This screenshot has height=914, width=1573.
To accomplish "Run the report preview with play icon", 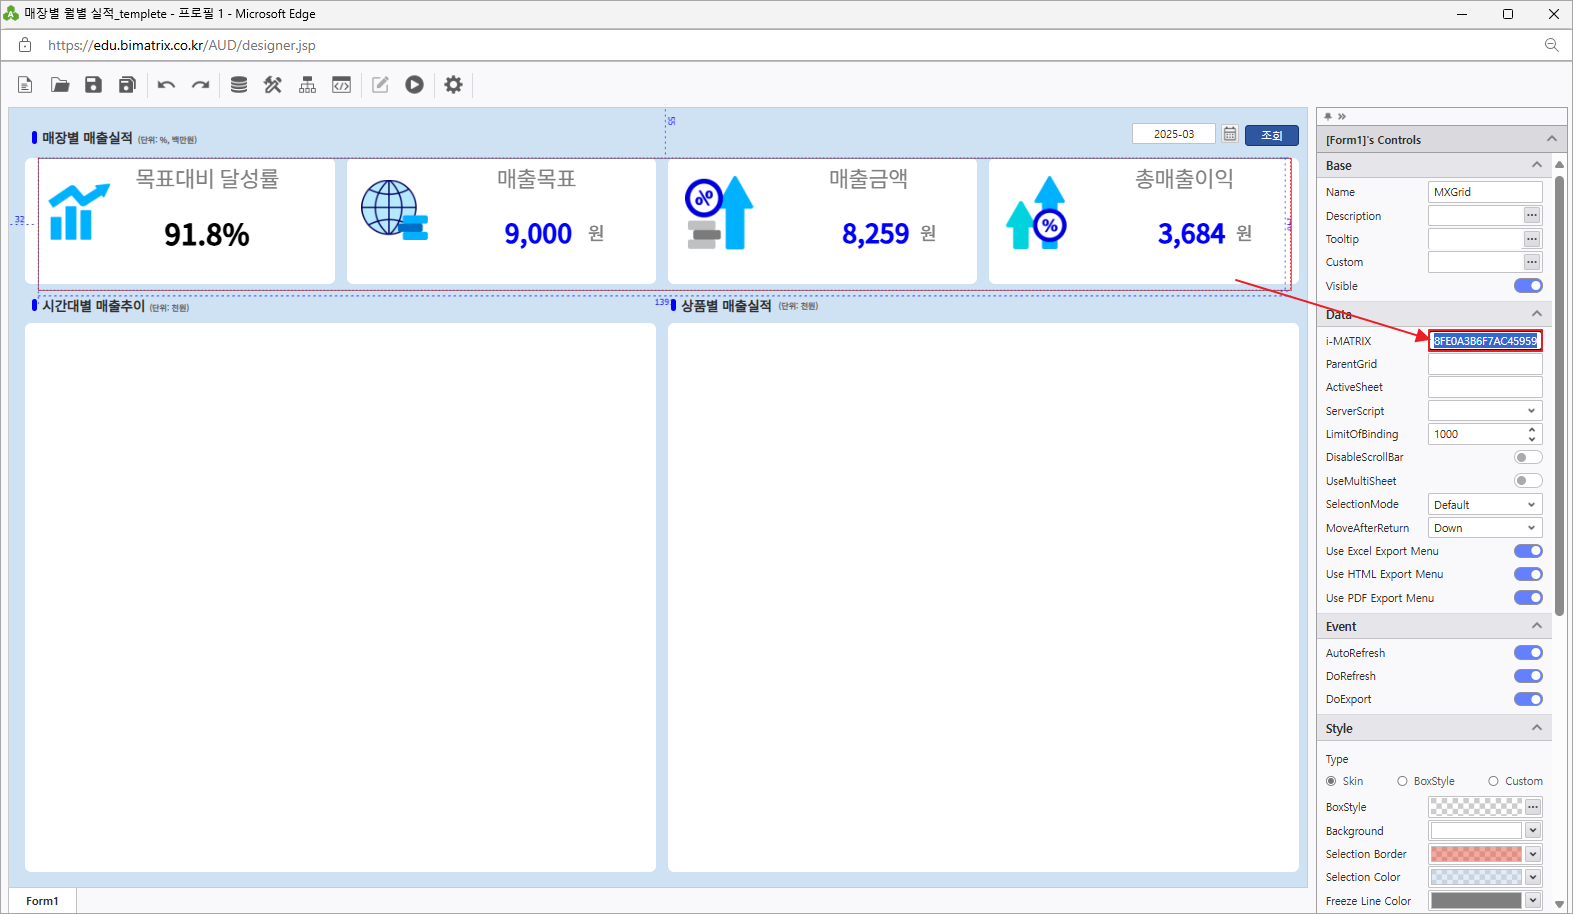I will click(414, 85).
